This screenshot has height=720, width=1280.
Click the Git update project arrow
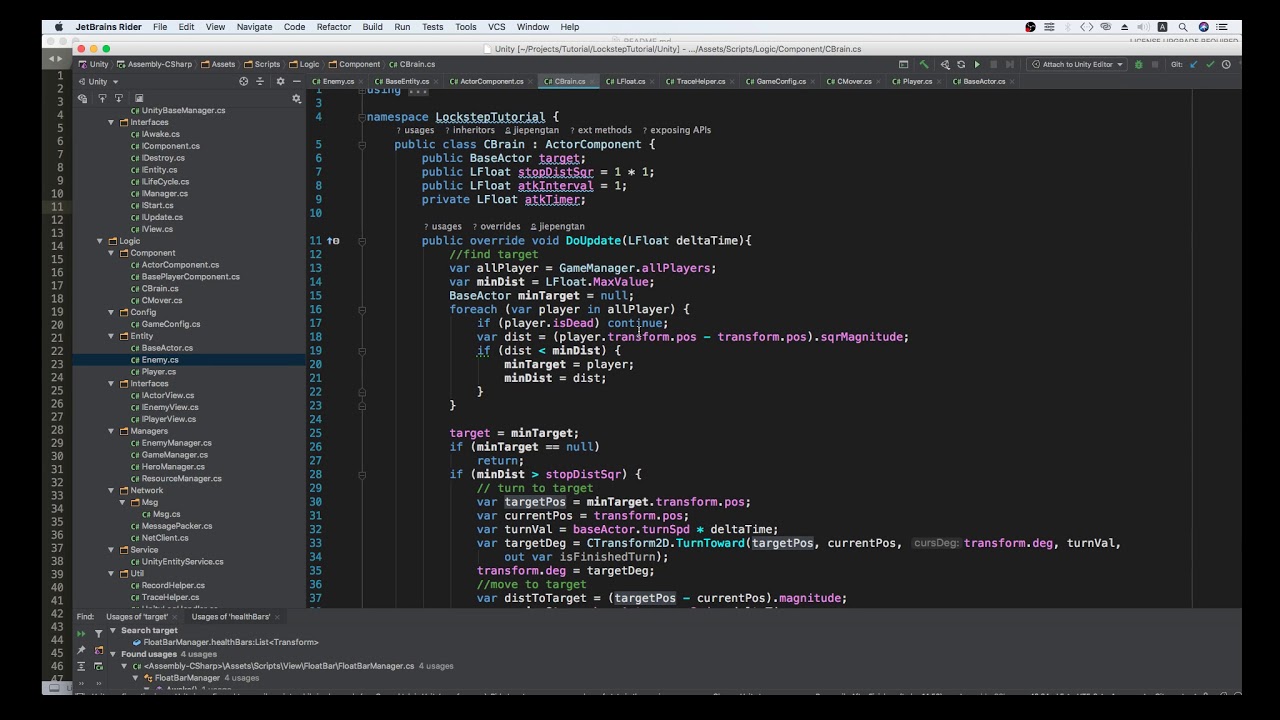pyautogui.click(x=1193, y=64)
